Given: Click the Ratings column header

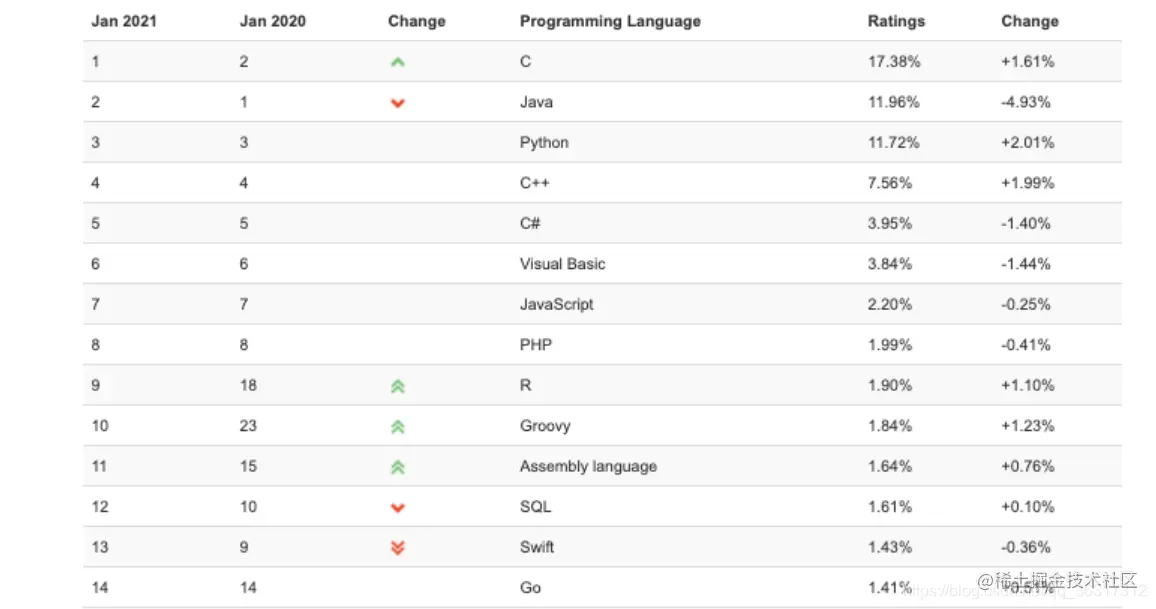Looking at the screenshot, I should coord(896,21).
